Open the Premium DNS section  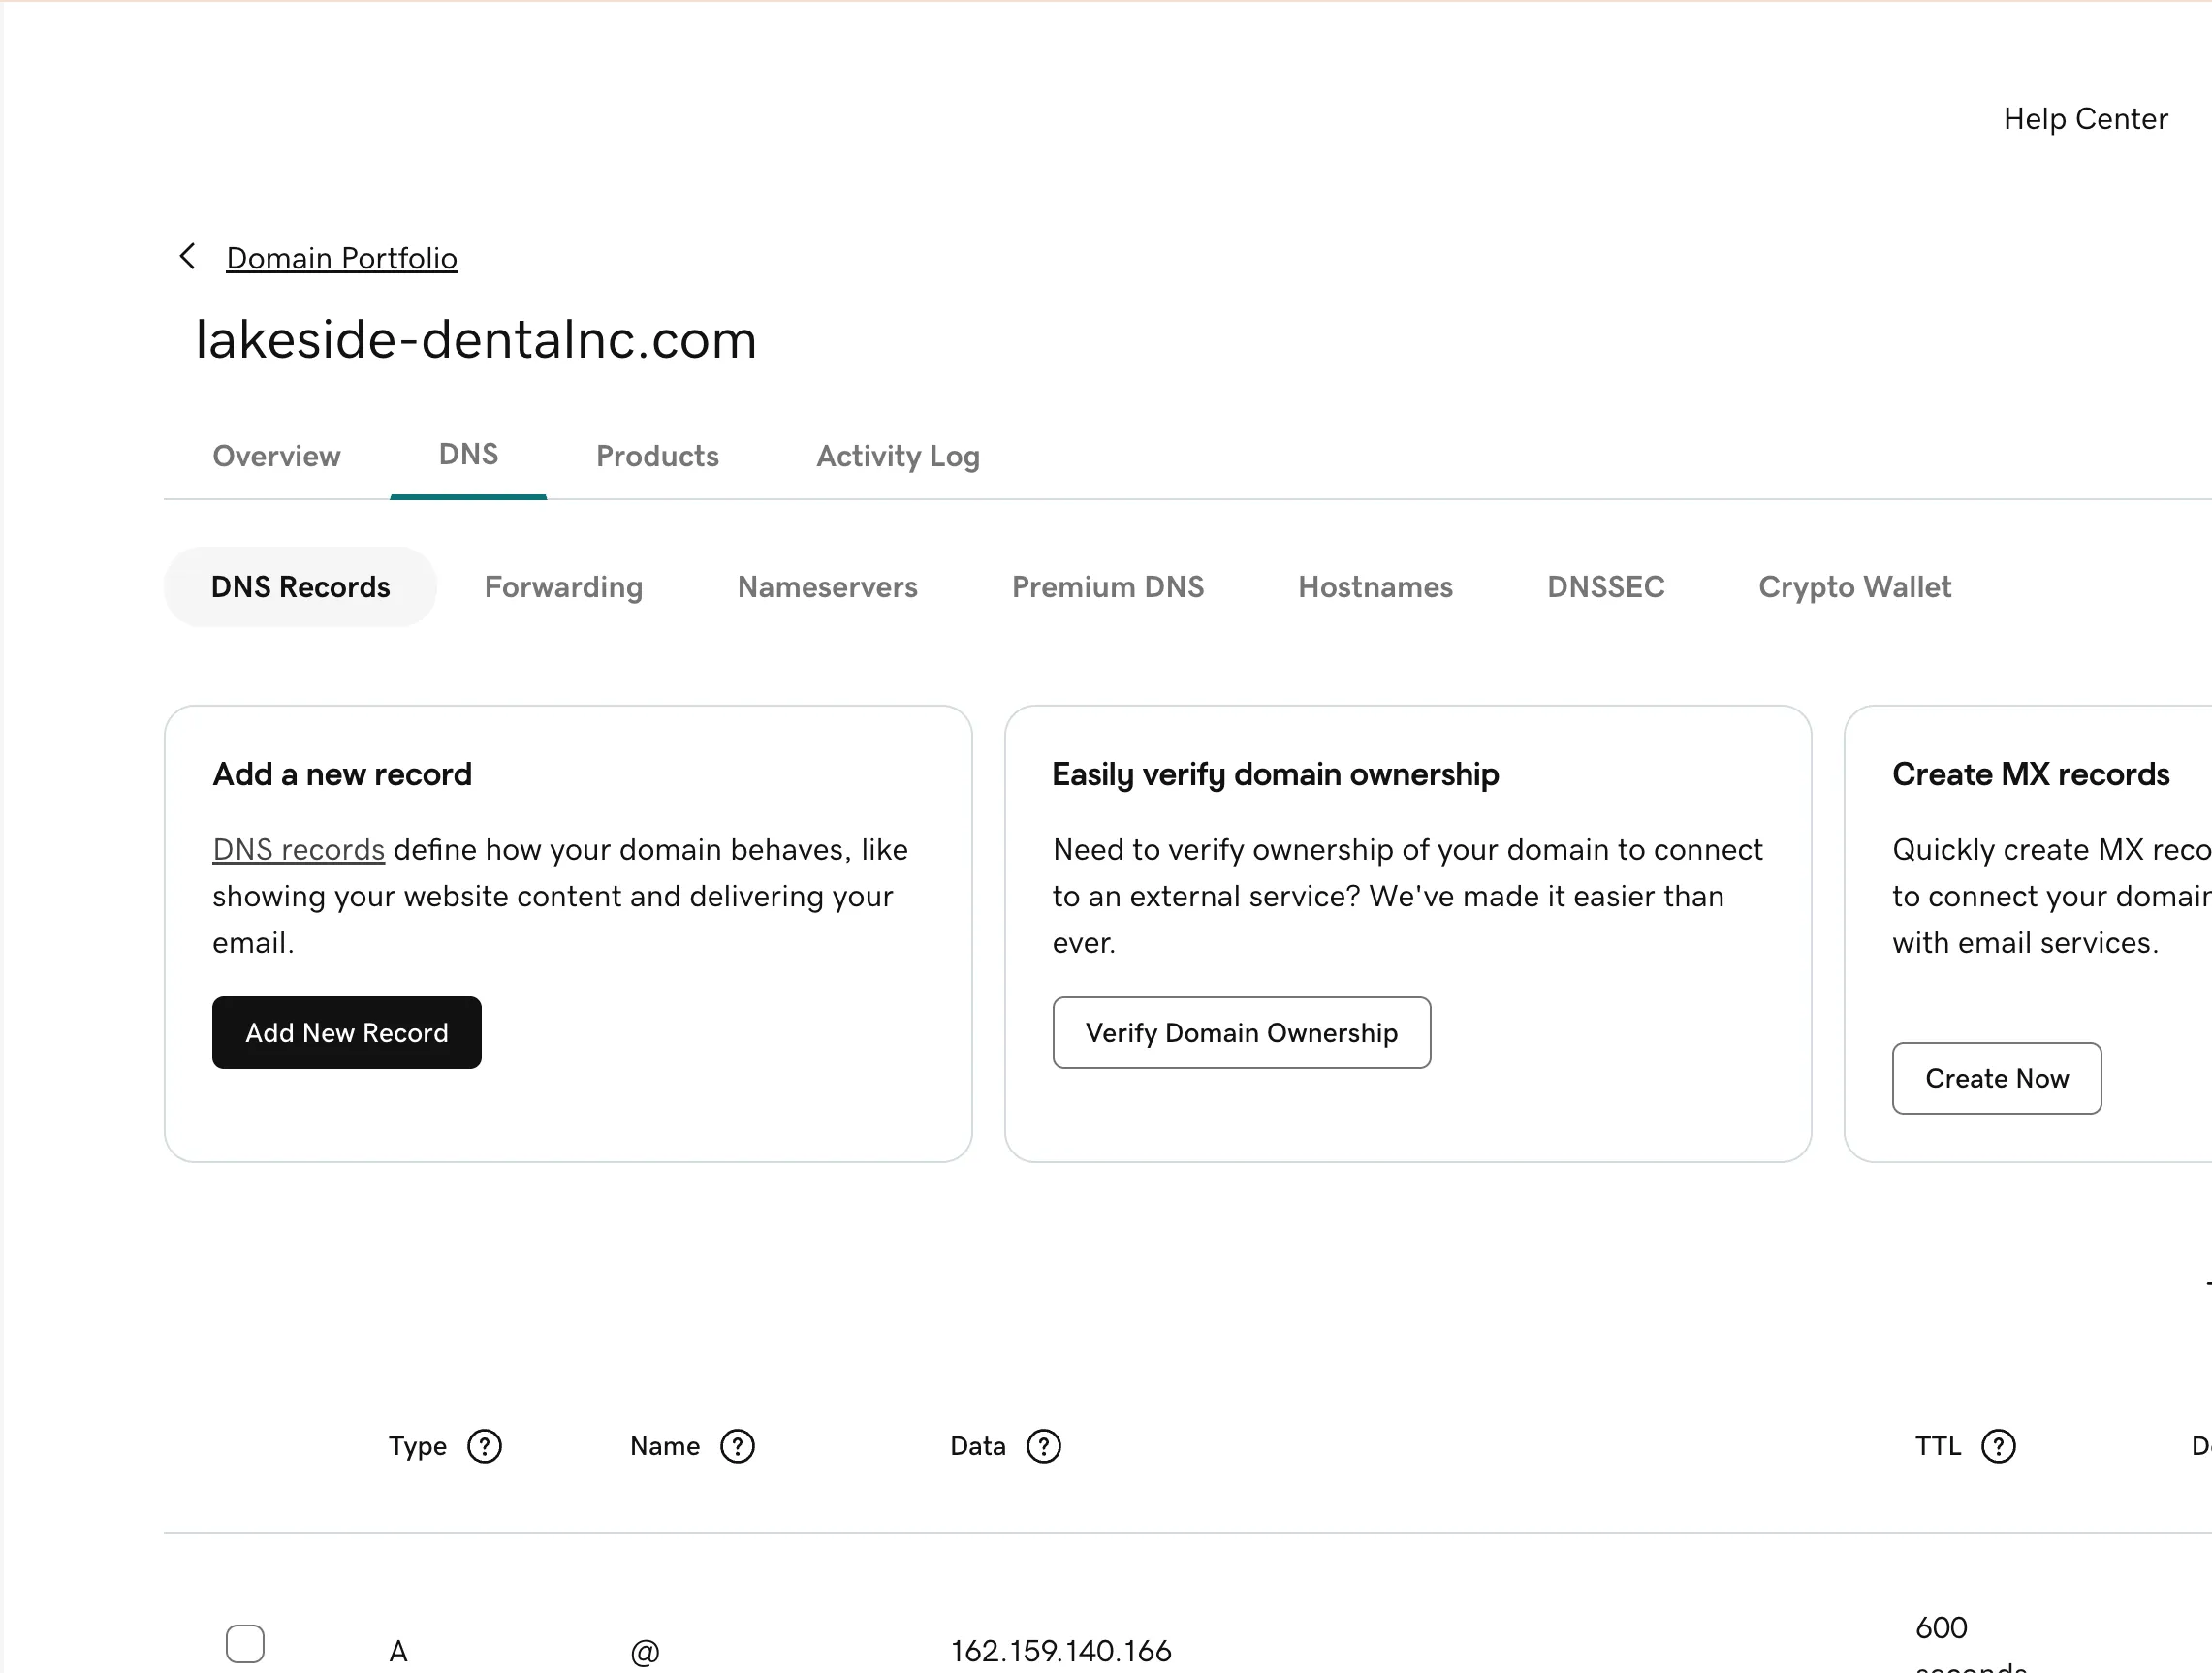coord(1108,587)
